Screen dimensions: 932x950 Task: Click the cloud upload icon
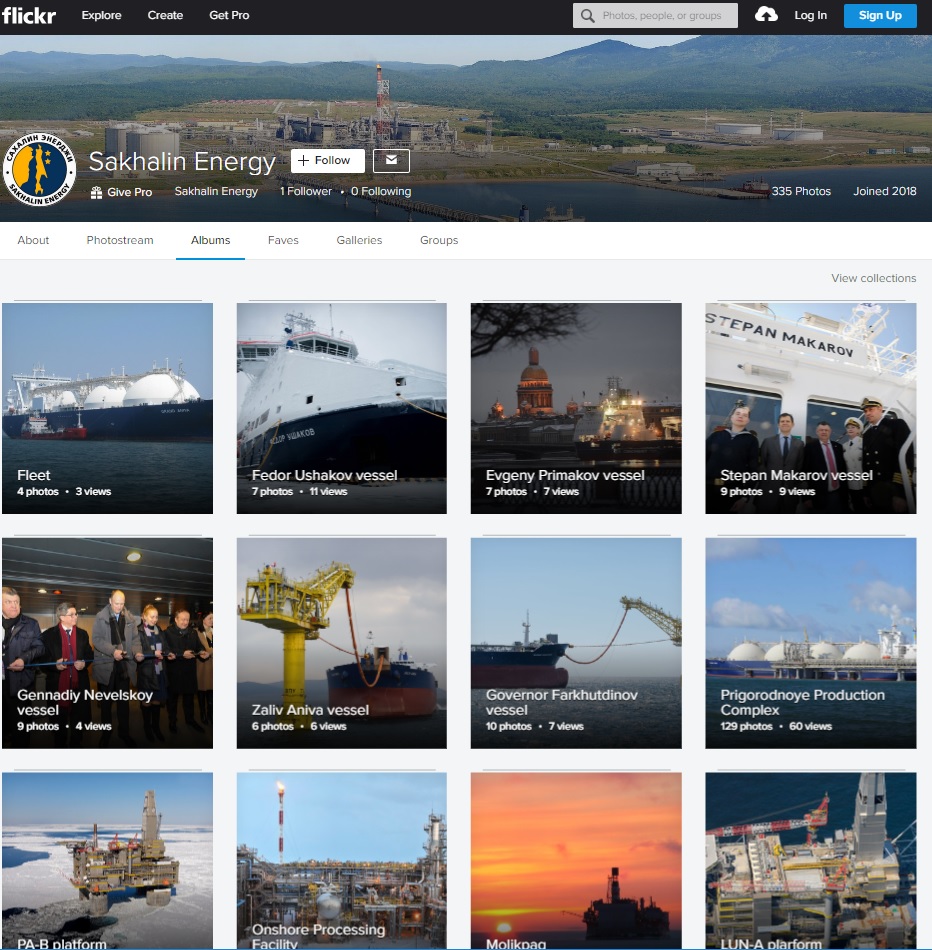point(766,15)
